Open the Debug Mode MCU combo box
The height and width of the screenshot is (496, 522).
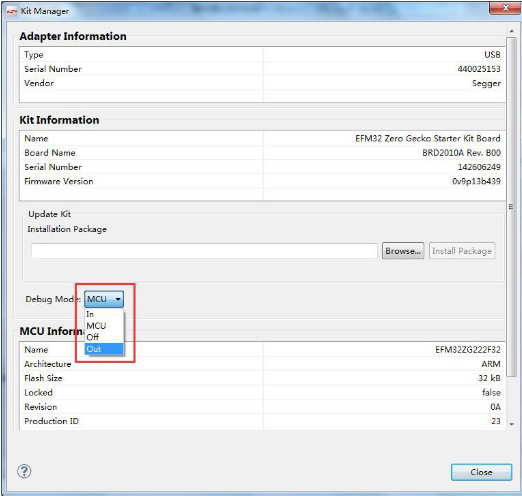[104, 299]
